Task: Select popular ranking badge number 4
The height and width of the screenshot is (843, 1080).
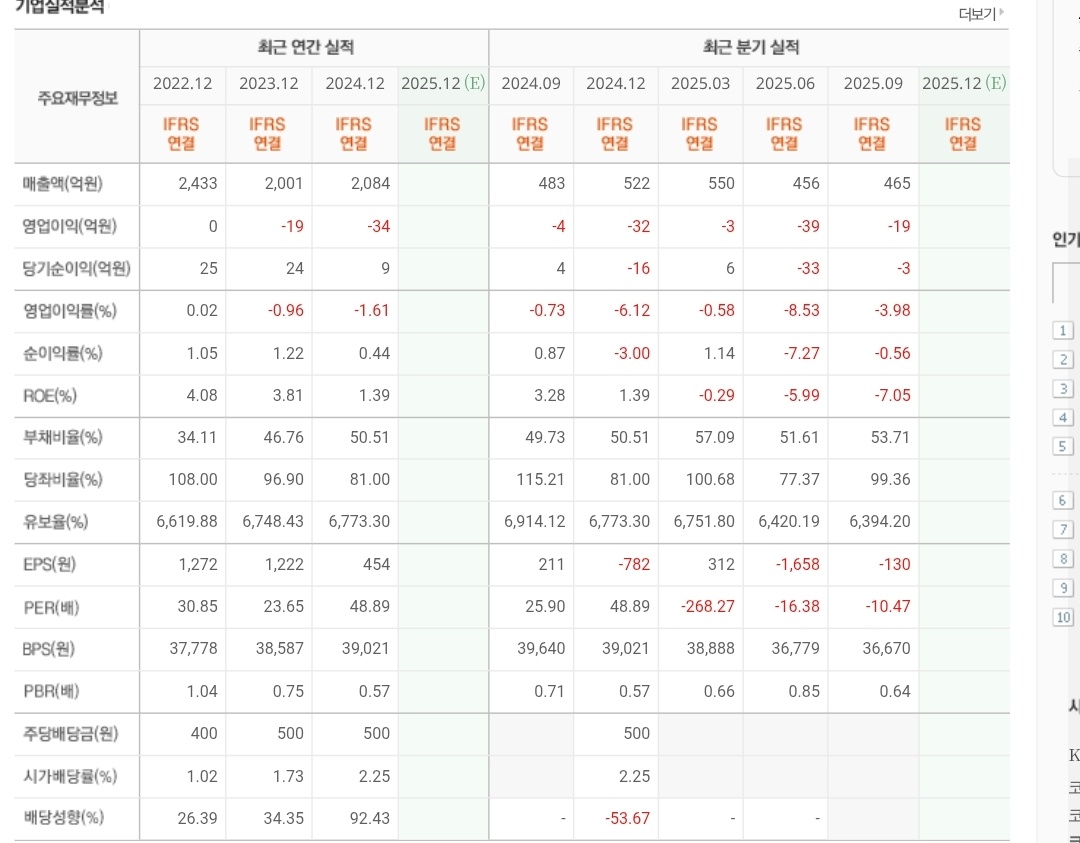Action: click(1063, 417)
